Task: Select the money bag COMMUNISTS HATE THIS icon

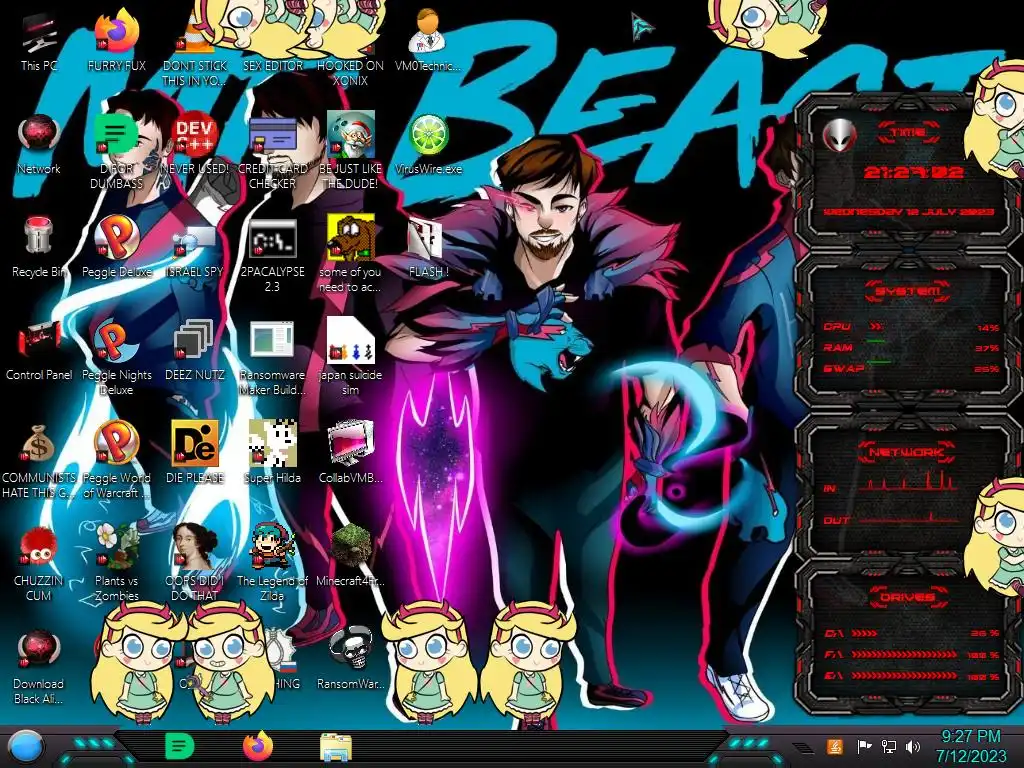Action: pos(39,461)
